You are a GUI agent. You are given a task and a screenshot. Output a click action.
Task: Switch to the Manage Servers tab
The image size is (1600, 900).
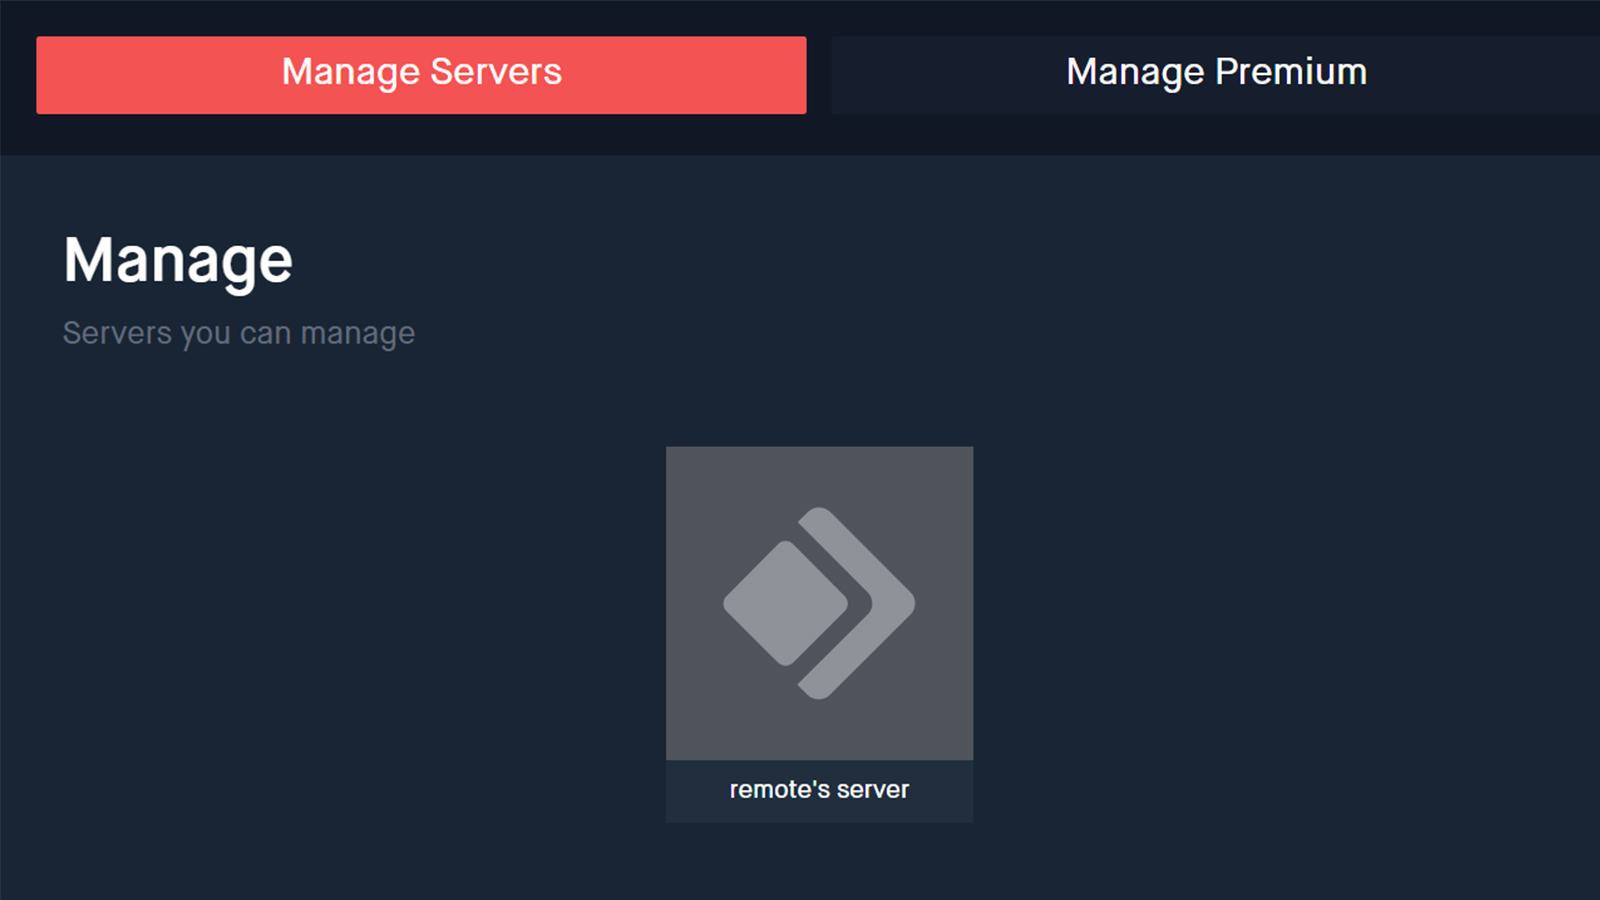coord(421,75)
